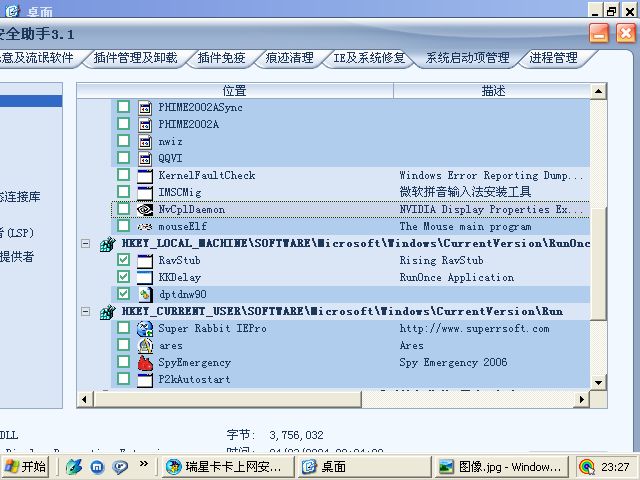Click the horizontal scrollbar thumb

coord(228,399)
